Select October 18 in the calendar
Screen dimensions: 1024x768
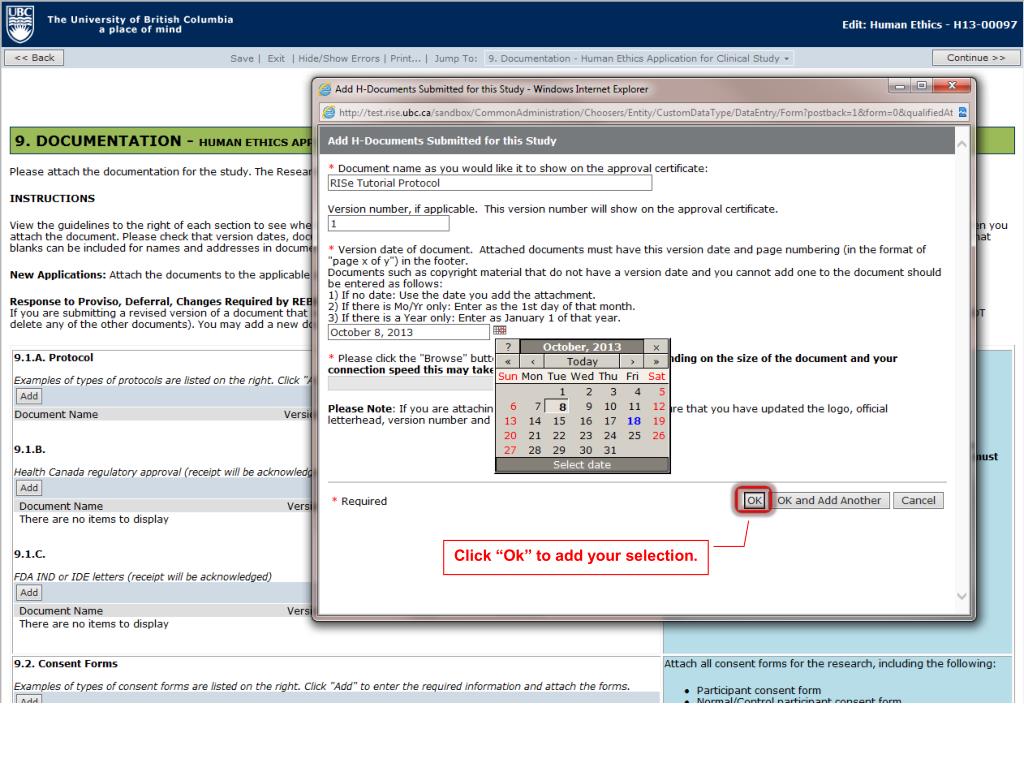coord(633,421)
